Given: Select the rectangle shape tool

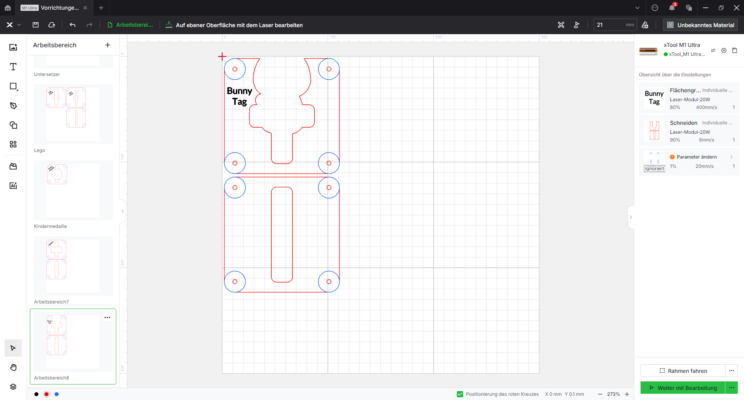Looking at the screenshot, I should click(13, 86).
